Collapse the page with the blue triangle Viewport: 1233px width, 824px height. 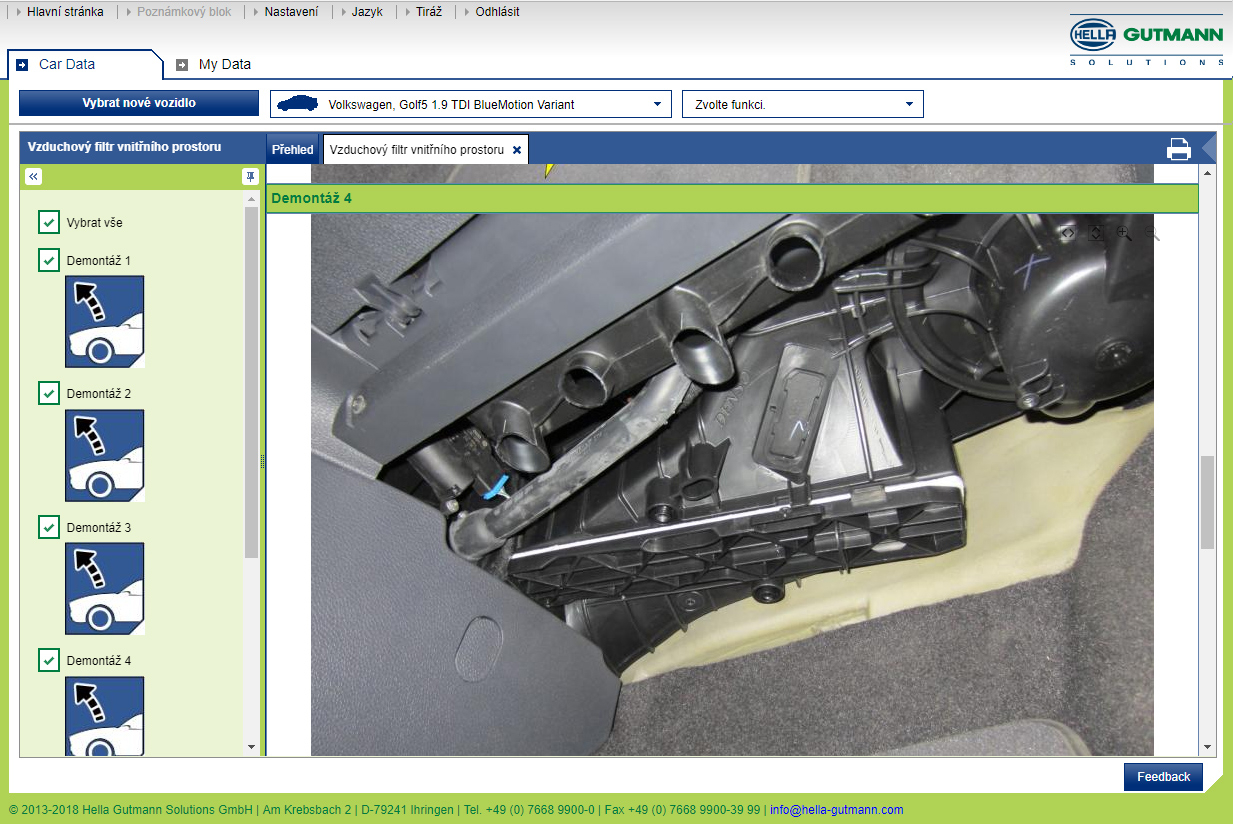1208,149
